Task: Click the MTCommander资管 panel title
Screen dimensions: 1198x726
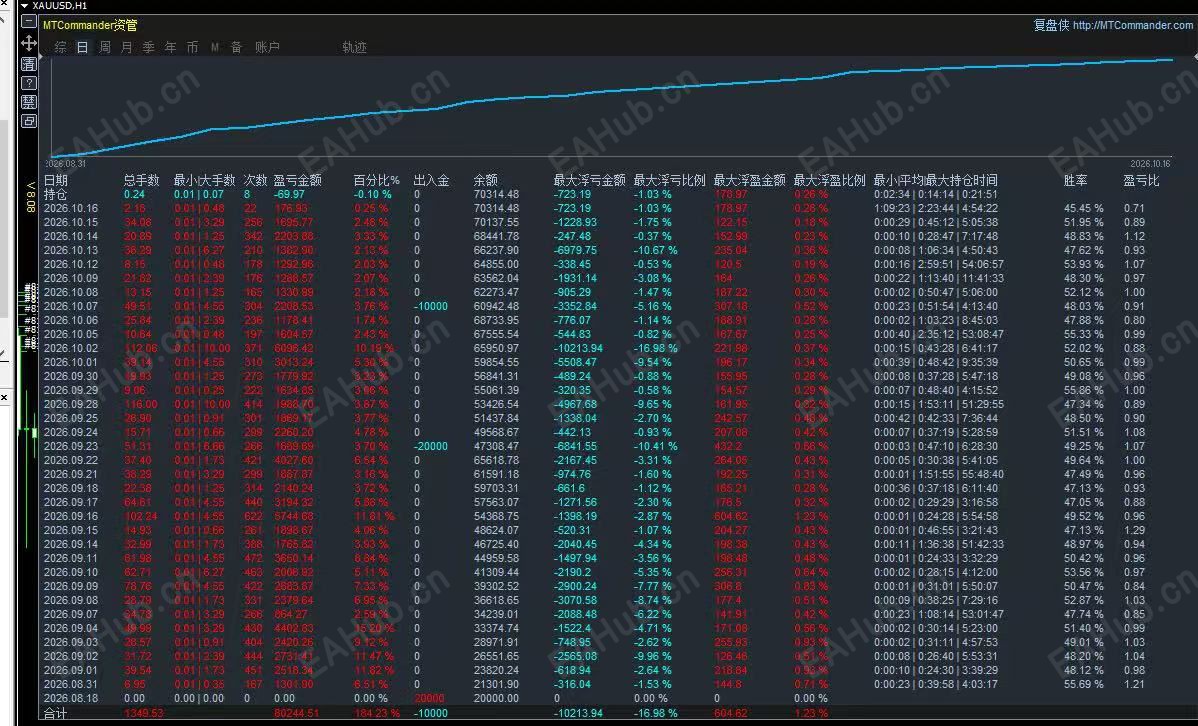Action: click(89, 25)
